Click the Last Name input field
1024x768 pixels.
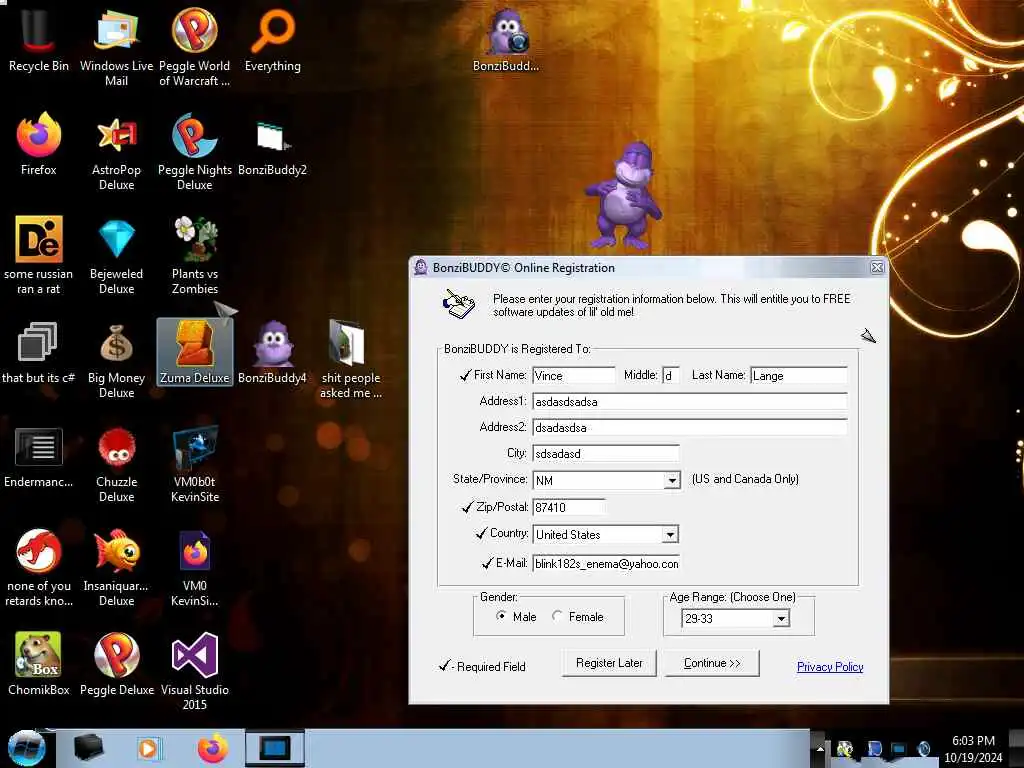tap(799, 376)
